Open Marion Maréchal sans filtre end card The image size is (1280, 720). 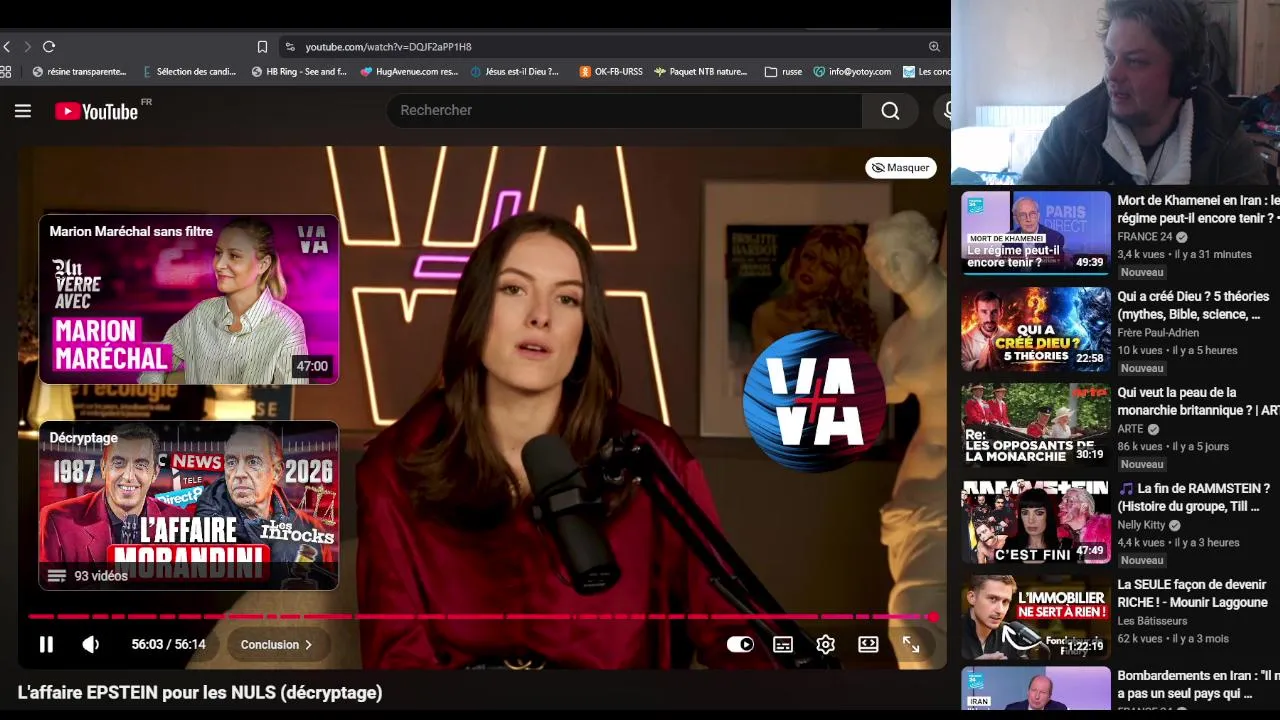pos(189,299)
